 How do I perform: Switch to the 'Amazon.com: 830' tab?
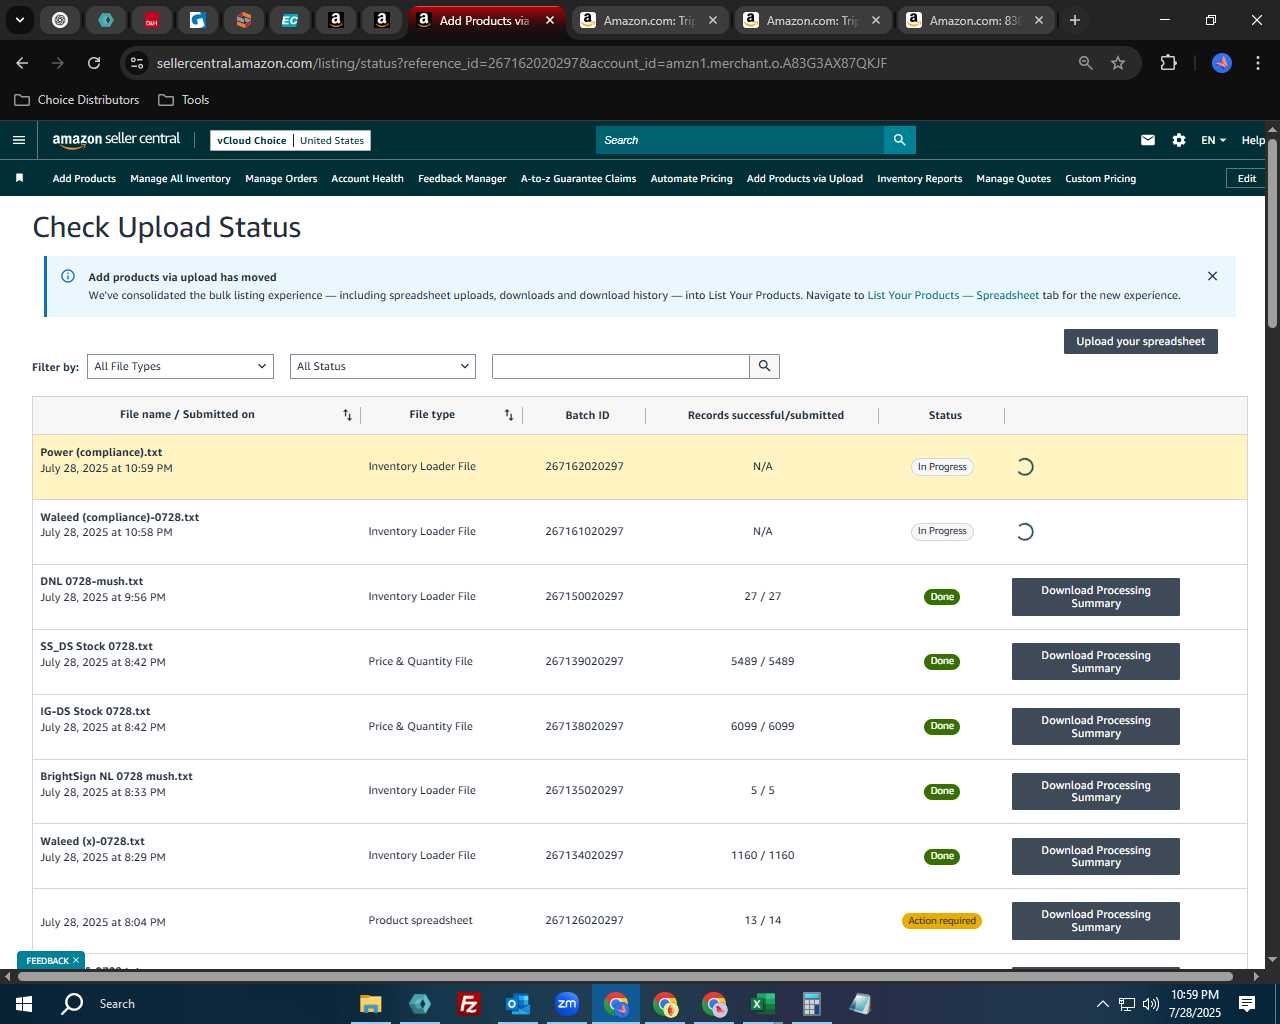point(974,20)
